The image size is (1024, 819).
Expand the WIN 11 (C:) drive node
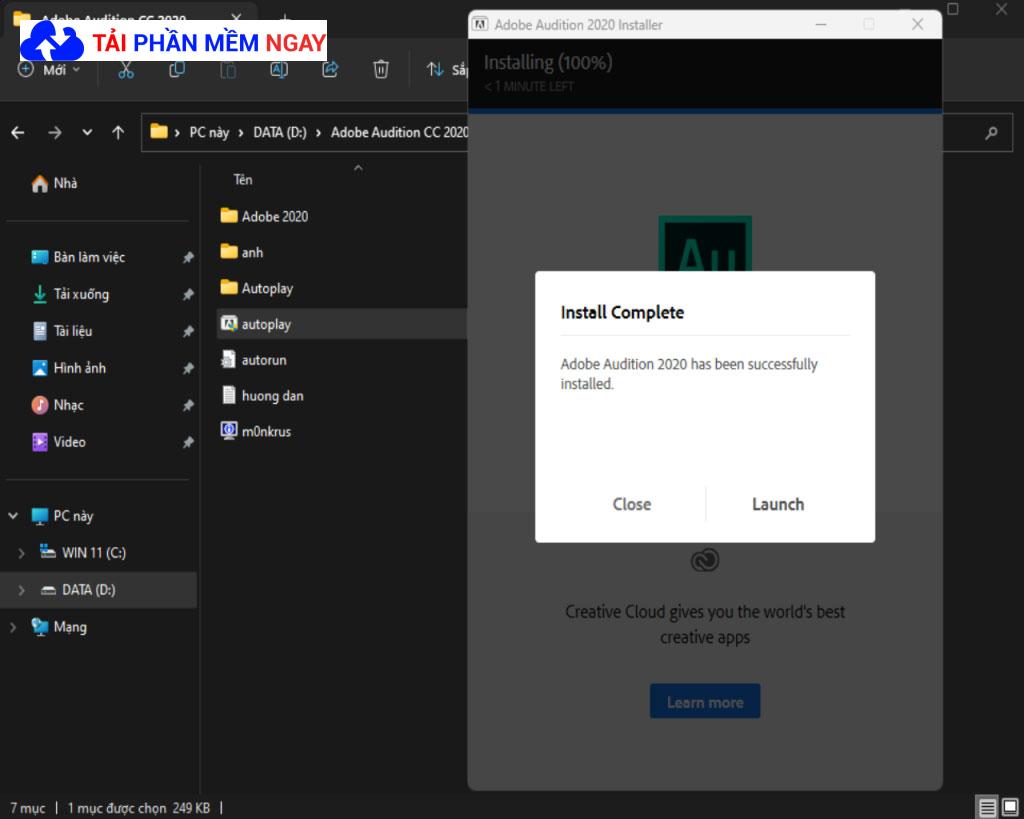(21, 553)
